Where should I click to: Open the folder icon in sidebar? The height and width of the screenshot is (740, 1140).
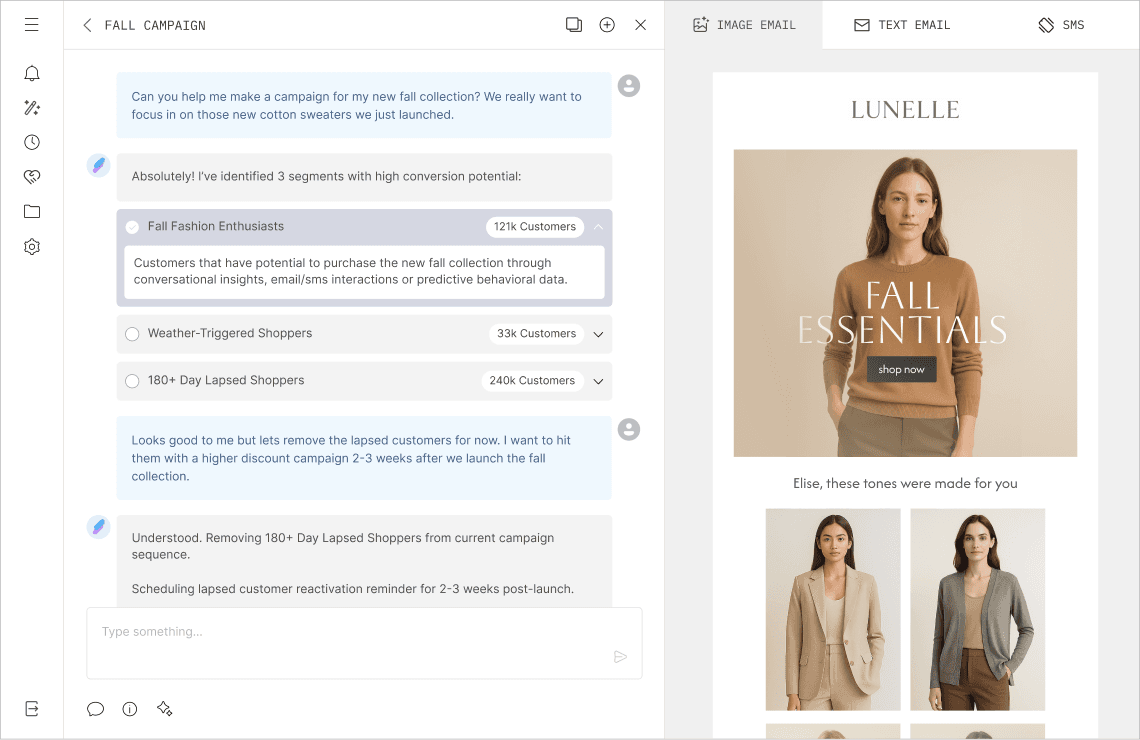(31, 212)
